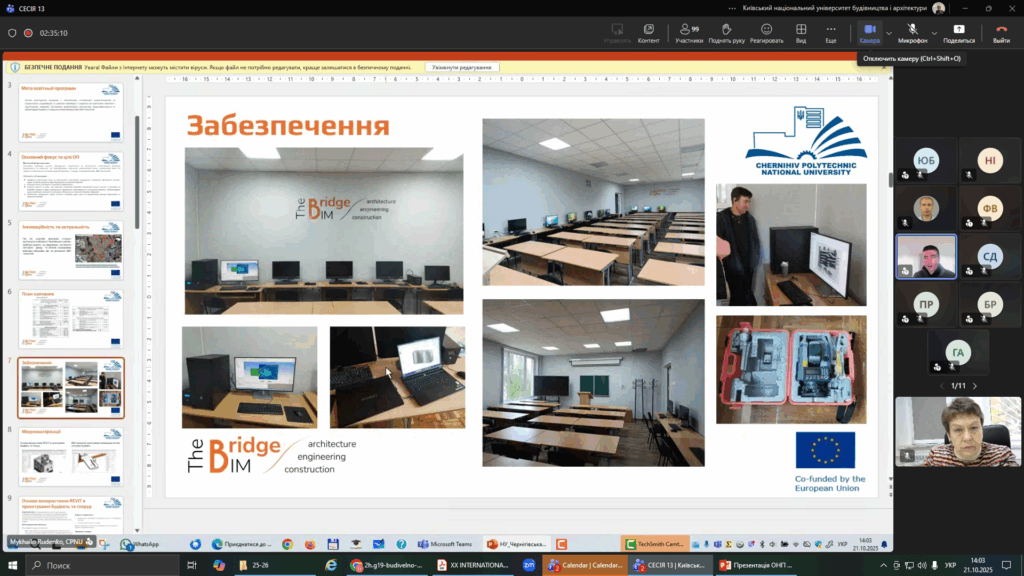Click the Enable Editing button in yellow bar
1024x576 pixels.
(462, 67)
